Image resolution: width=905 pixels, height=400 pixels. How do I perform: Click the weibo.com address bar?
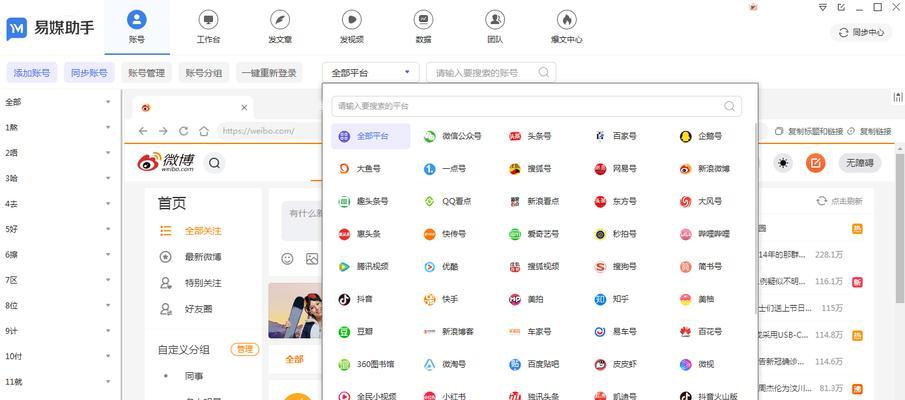click(268, 131)
